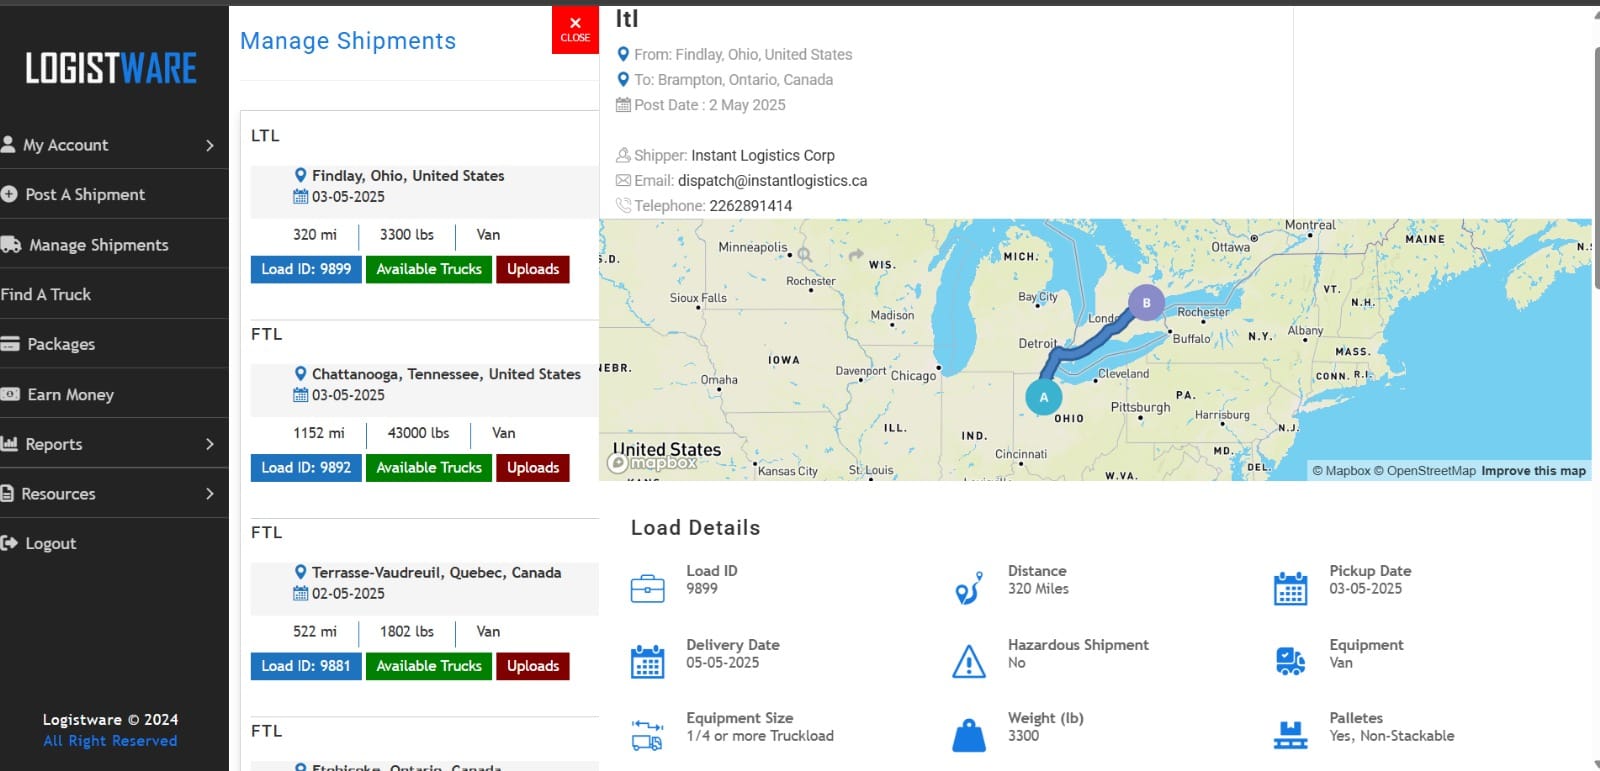The image size is (1600, 771).
Task: Click map marker B near Brampton
Action: [1146, 302]
